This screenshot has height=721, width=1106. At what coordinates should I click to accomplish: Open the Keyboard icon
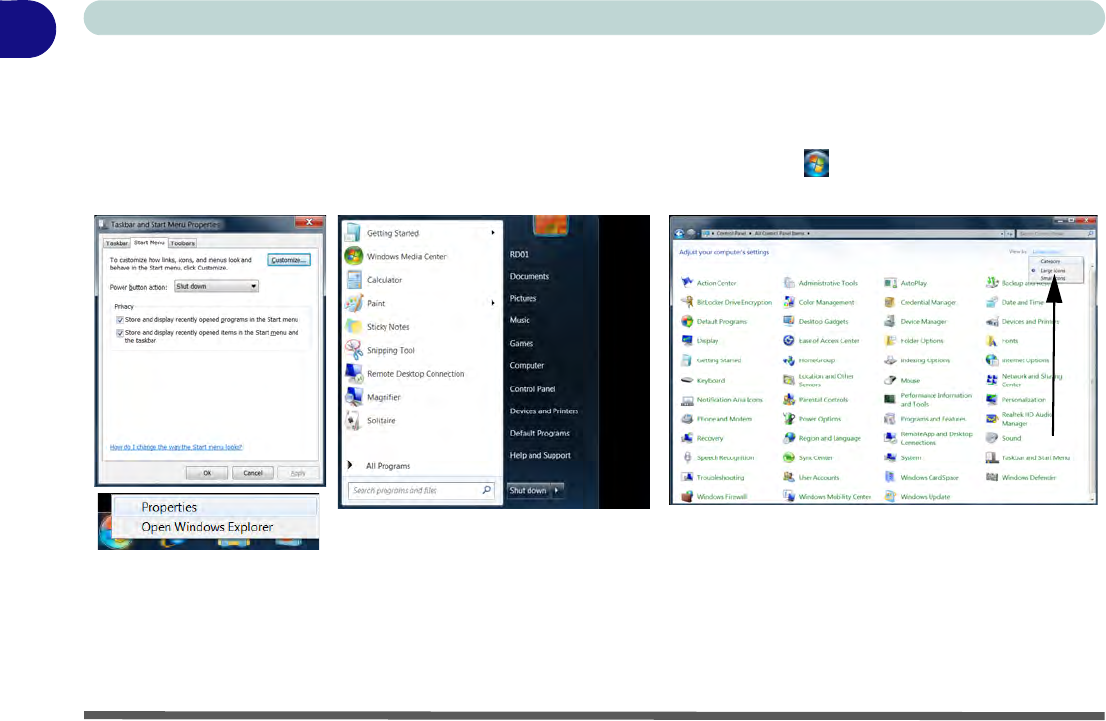687,380
